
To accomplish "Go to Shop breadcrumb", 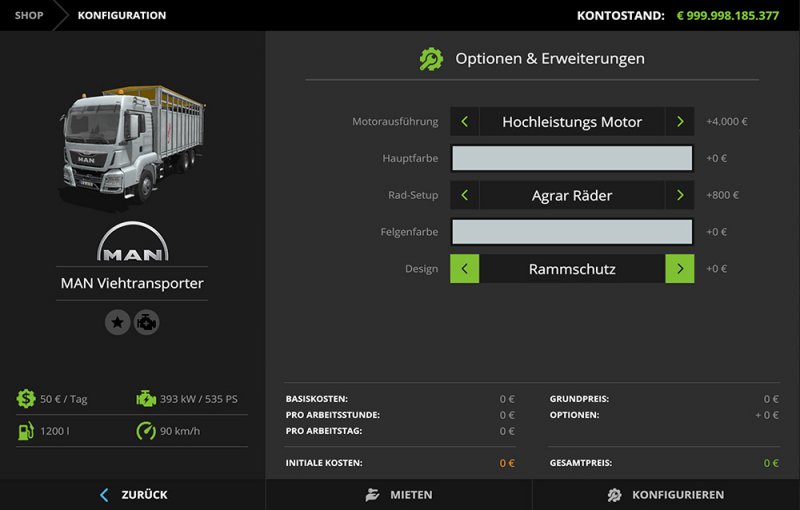I will click(x=29, y=15).
